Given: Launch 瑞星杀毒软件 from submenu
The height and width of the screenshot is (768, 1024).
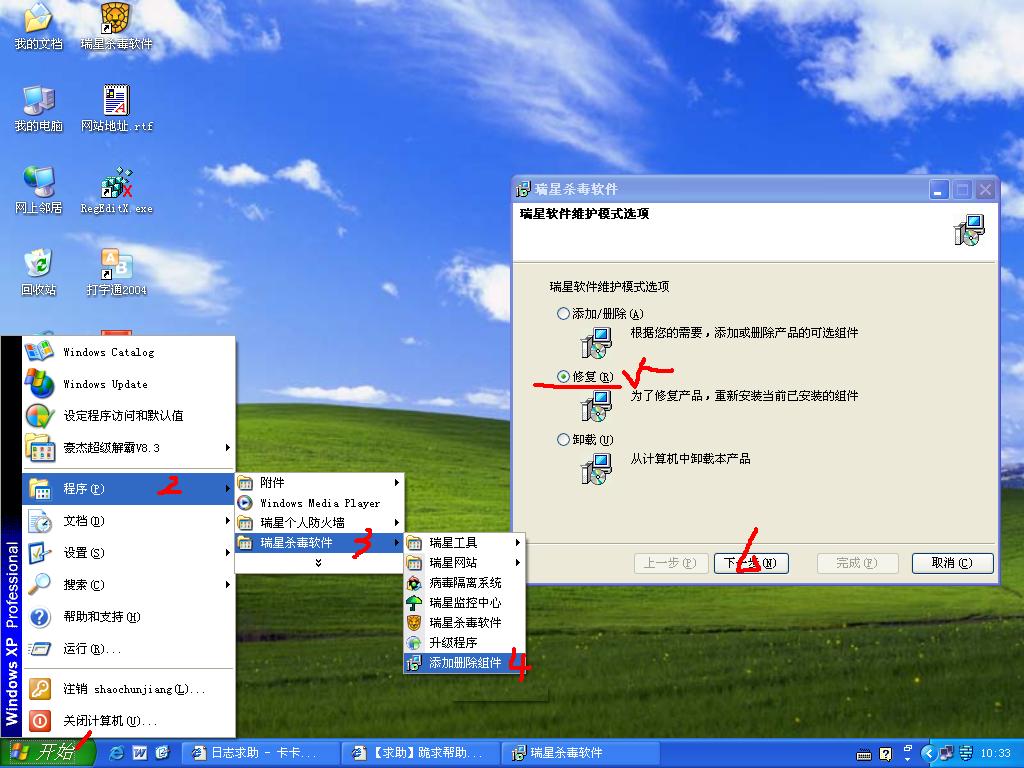Looking at the screenshot, I should pyautogui.click(x=464, y=622).
